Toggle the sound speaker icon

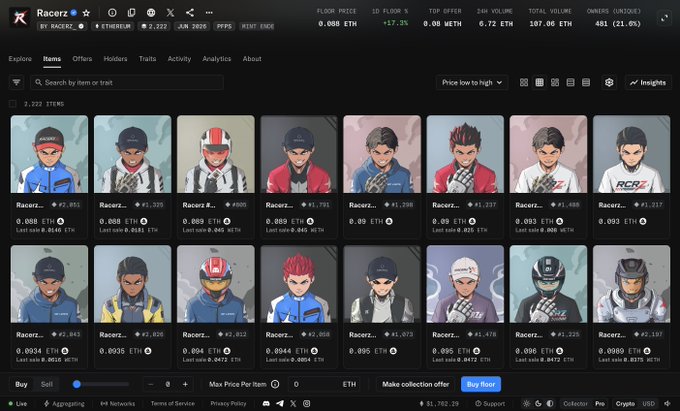[x=667, y=404]
